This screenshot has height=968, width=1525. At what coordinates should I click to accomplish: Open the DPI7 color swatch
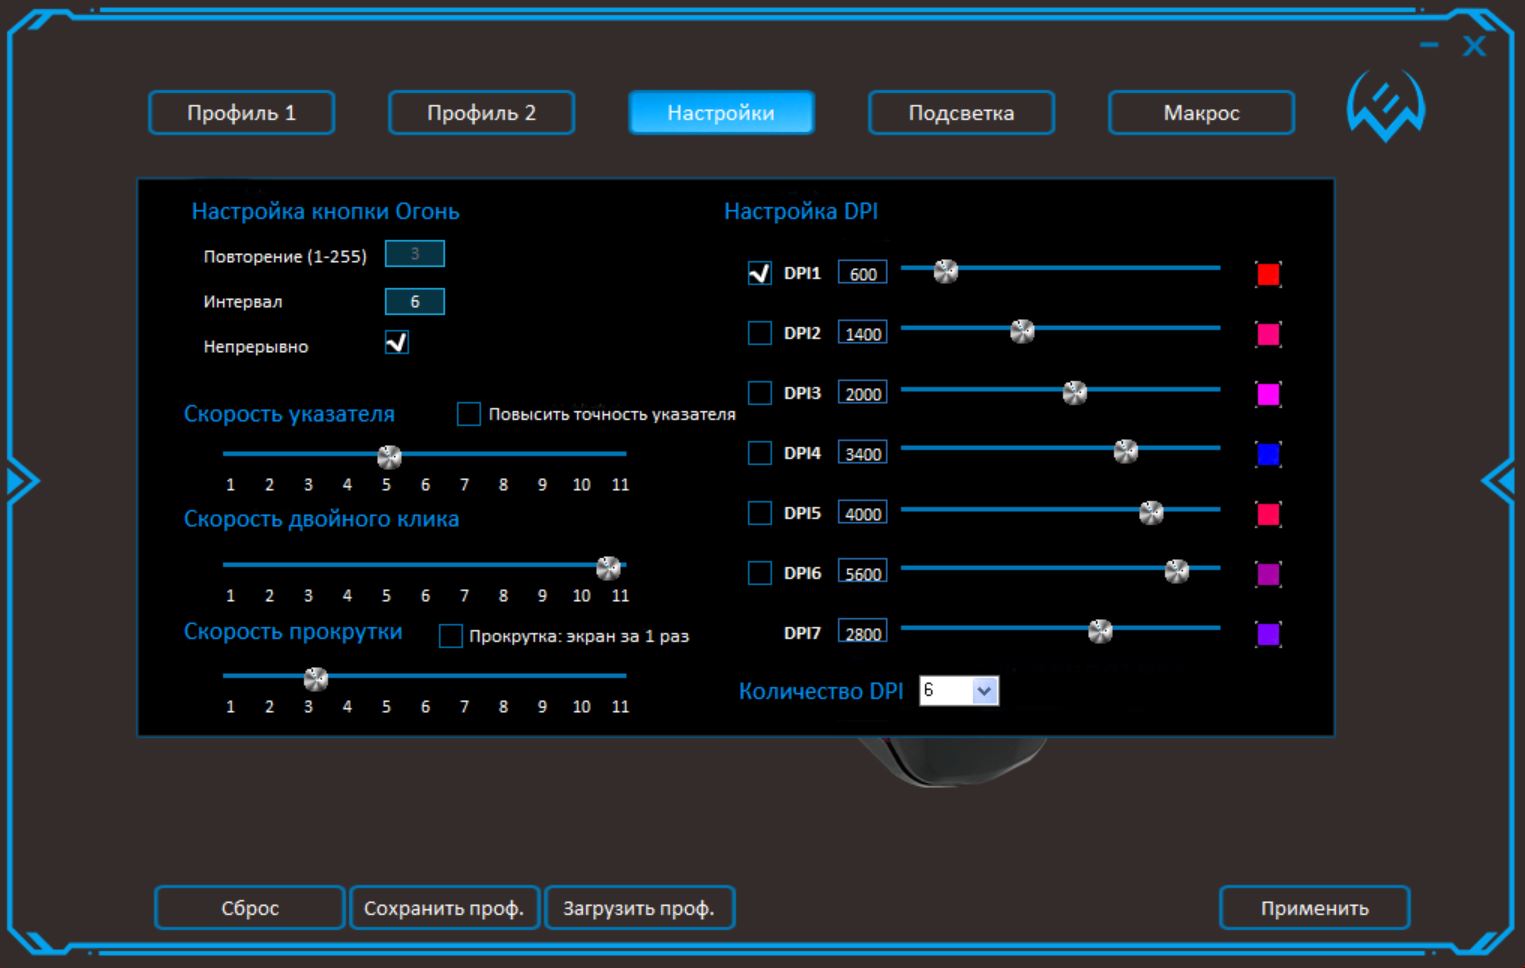[x=1268, y=634]
